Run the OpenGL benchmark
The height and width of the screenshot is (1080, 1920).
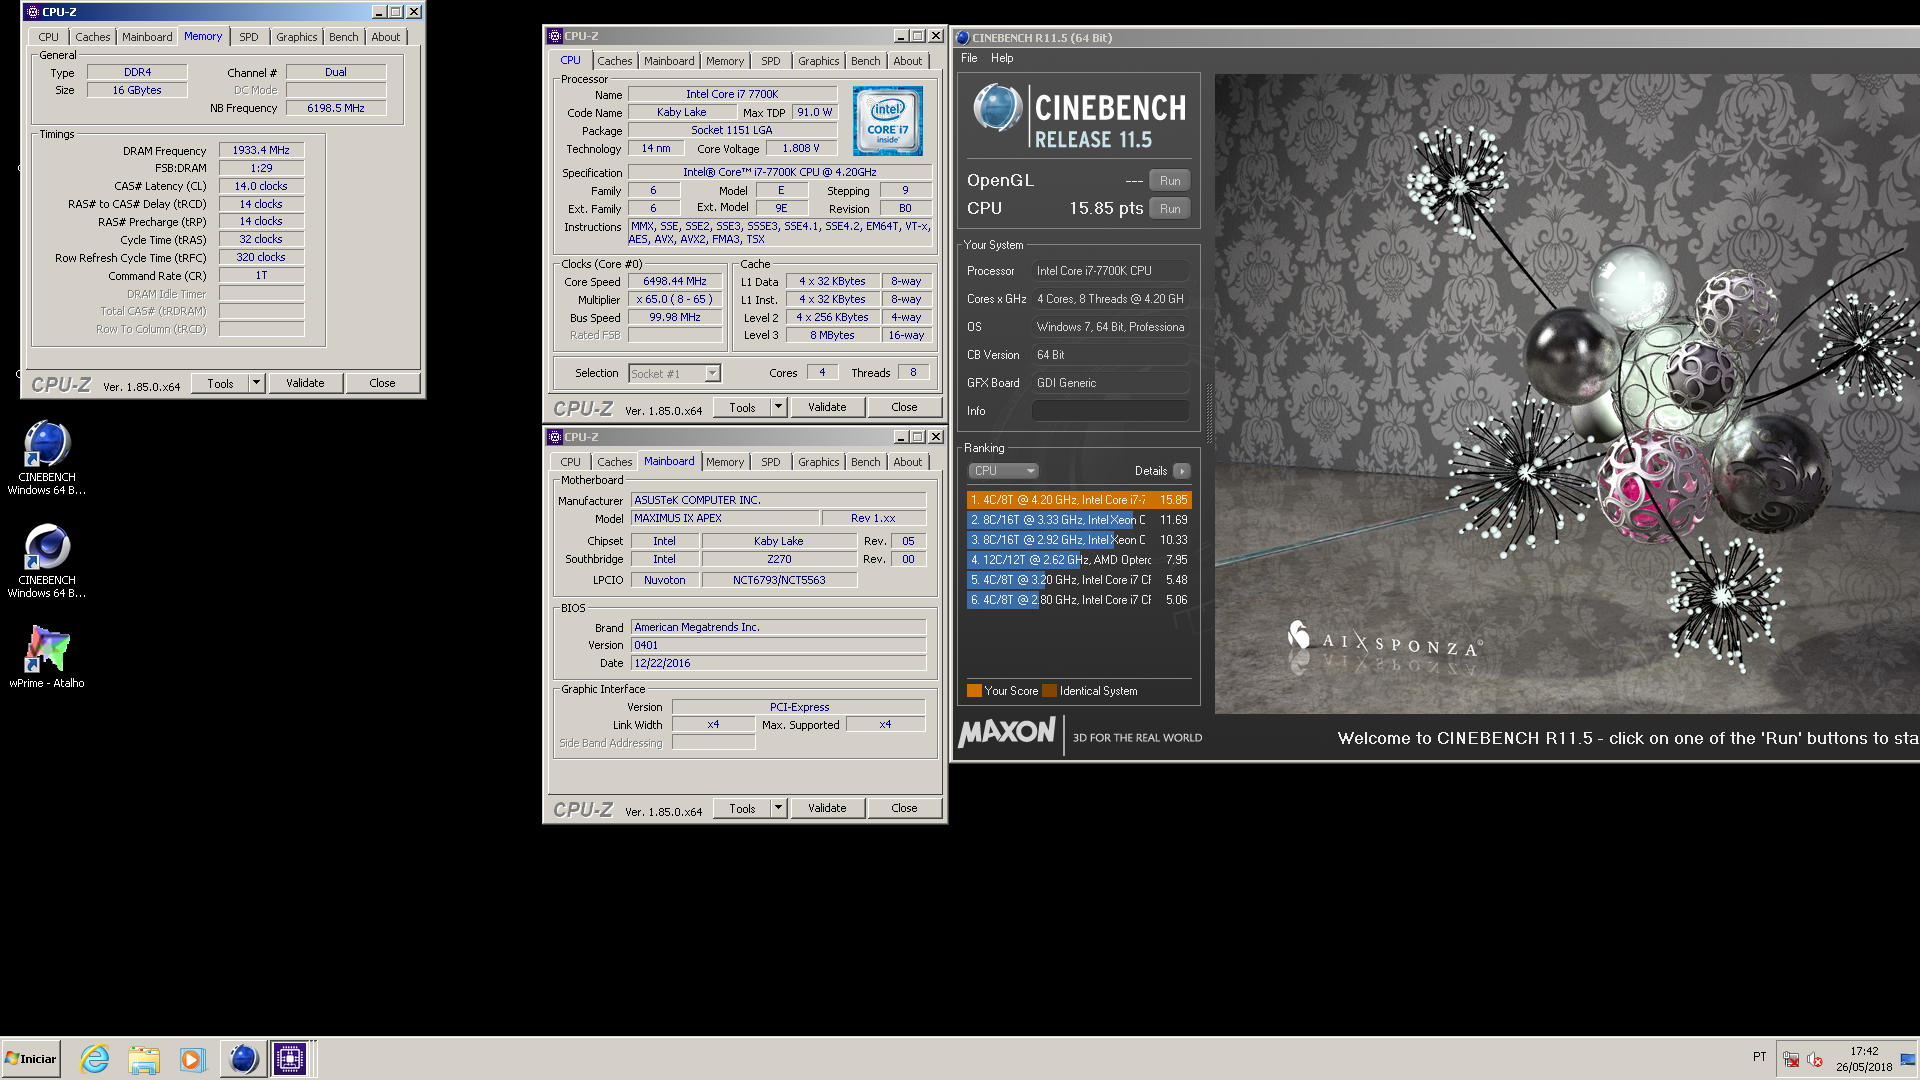[1170, 181]
